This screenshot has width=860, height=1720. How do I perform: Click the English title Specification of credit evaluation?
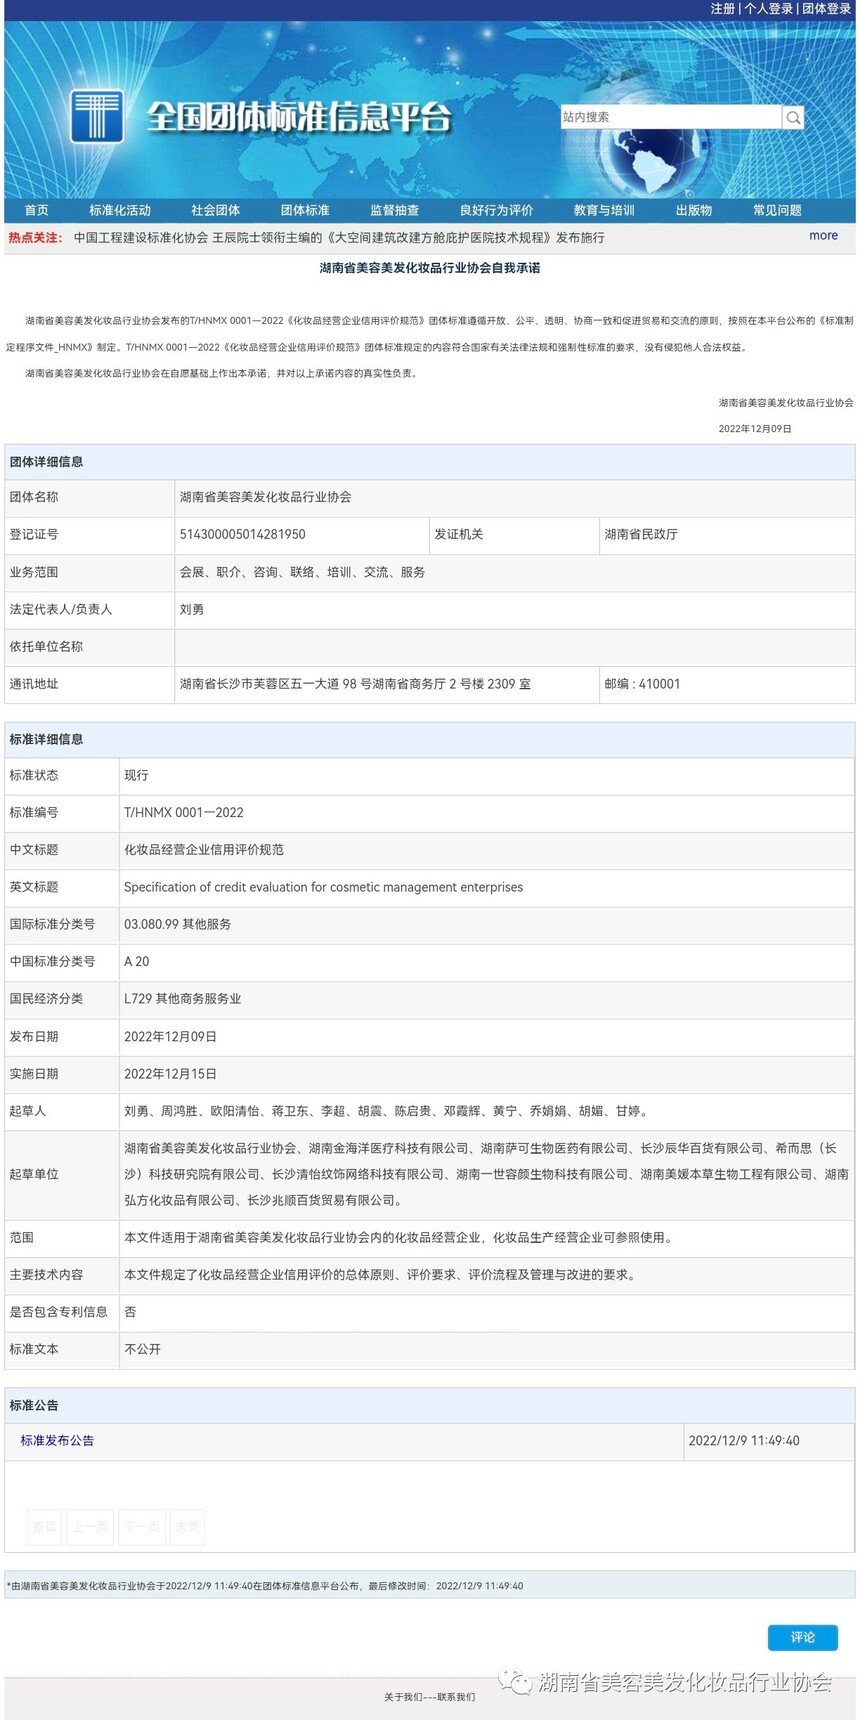323,888
